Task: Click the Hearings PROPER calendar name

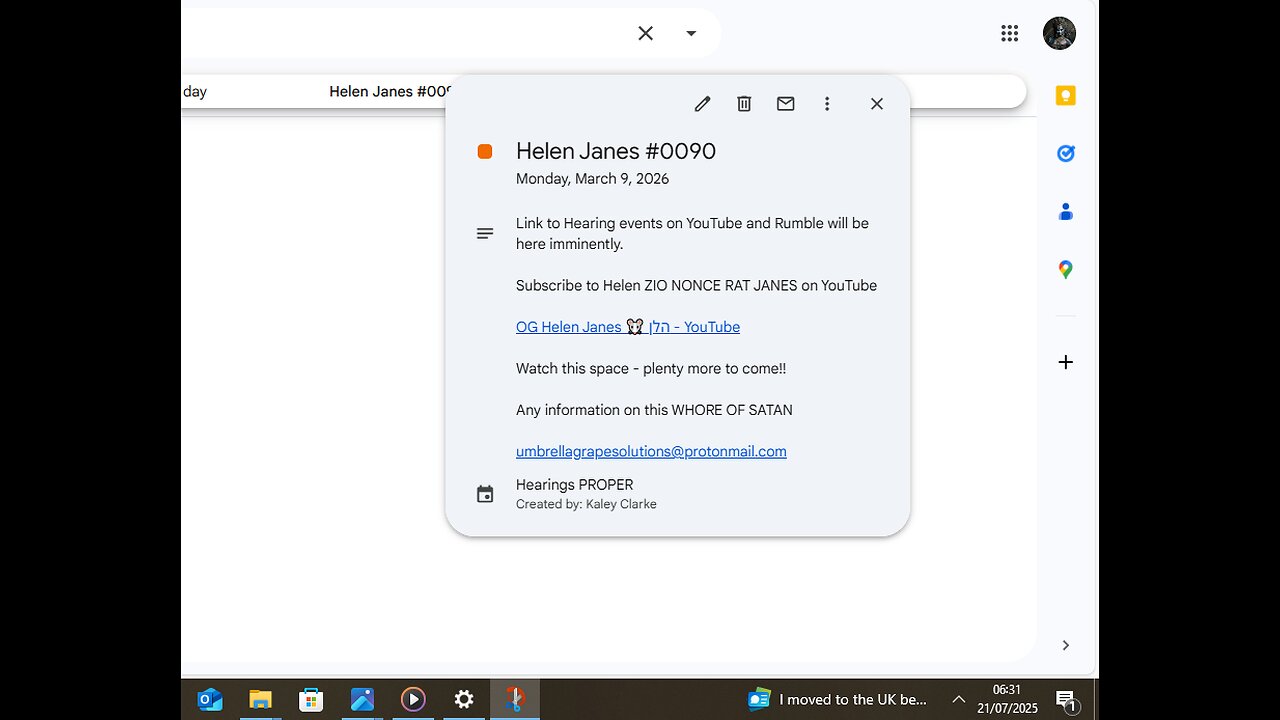Action: coord(574,485)
